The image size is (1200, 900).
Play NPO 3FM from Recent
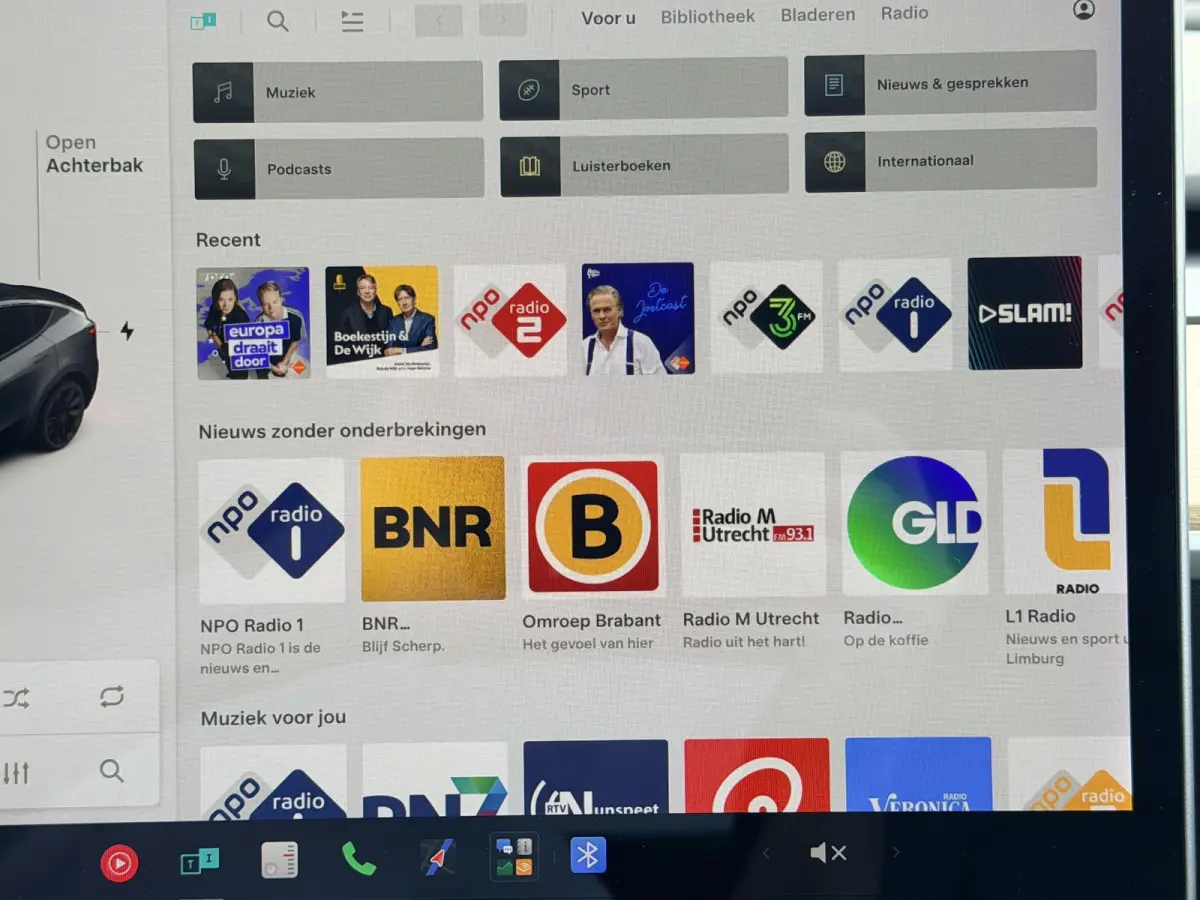[x=767, y=316]
